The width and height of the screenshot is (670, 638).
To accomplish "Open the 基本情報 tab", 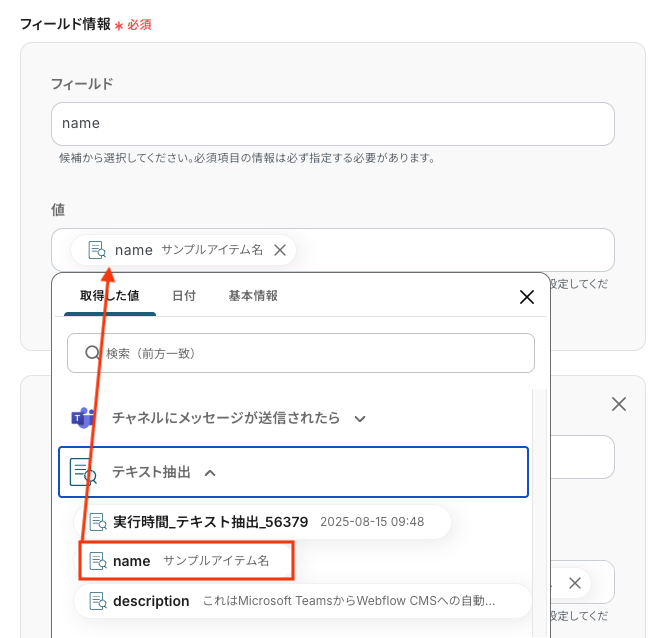I will pyautogui.click(x=253, y=296).
